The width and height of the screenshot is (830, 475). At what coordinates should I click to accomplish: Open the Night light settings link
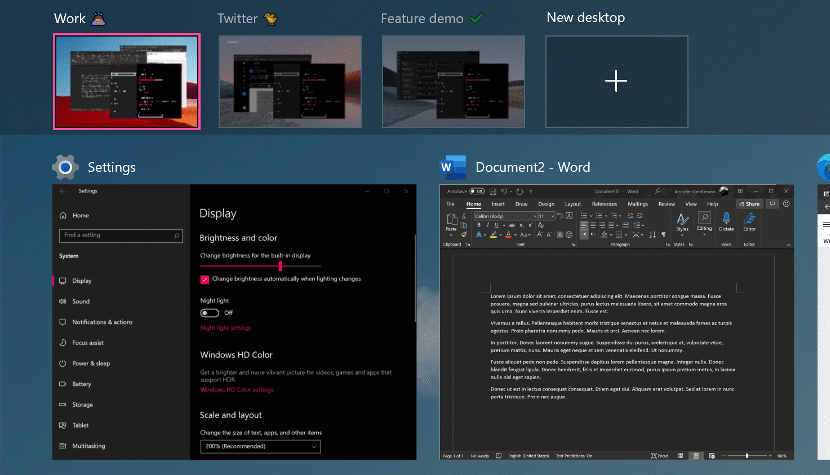225,328
